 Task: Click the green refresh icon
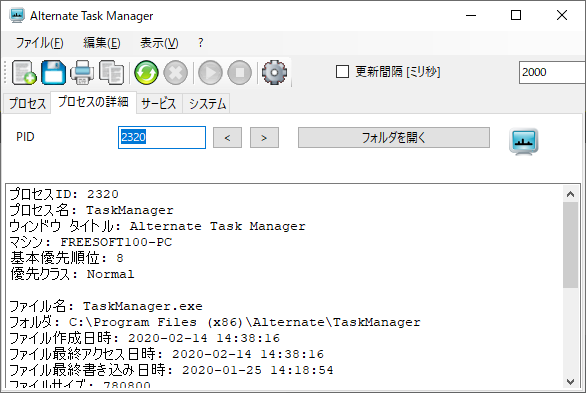click(x=146, y=72)
